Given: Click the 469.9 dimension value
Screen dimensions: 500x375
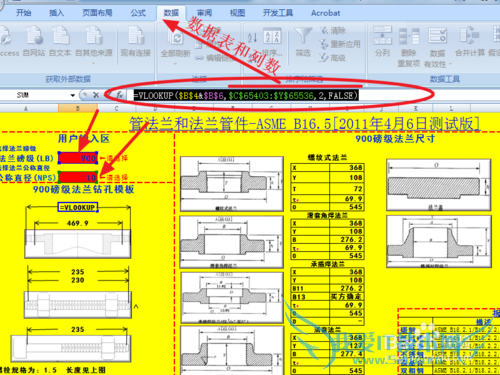Looking at the screenshot, I should click(x=78, y=223).
